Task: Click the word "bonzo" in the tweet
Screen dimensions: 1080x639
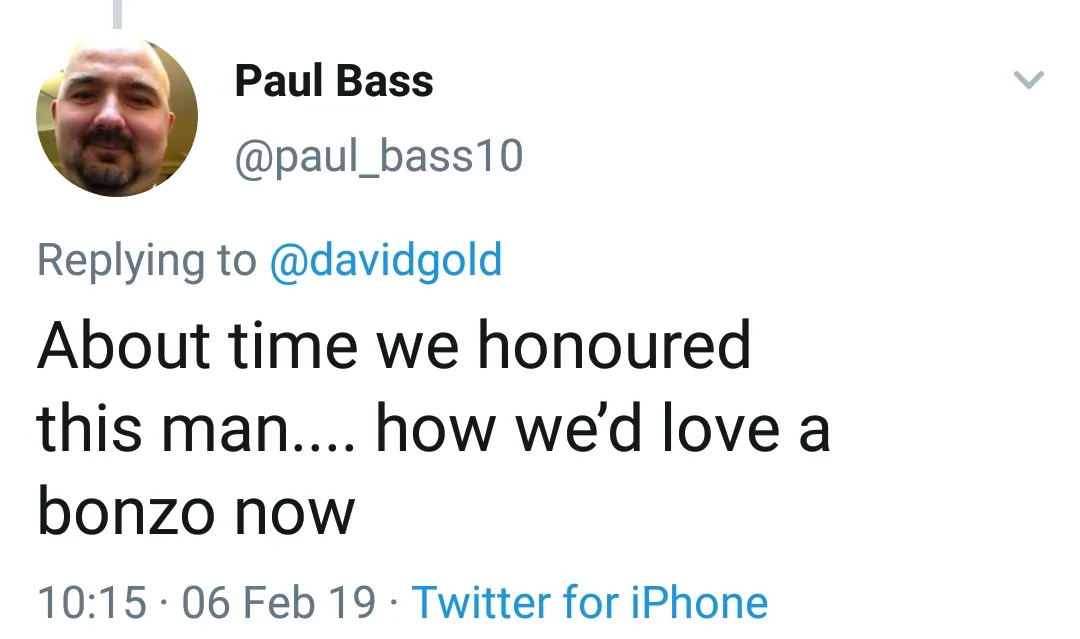Action: click(x=126, y=511)
